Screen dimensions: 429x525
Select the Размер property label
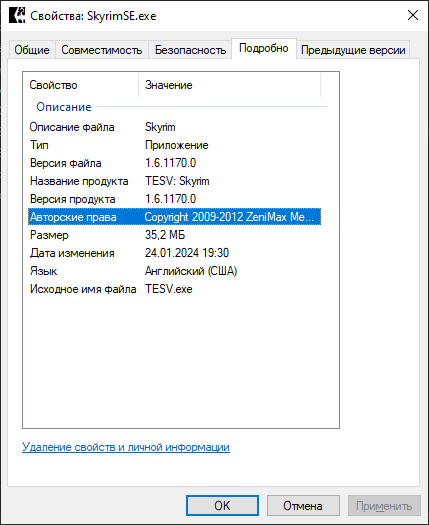[x=49, y=235]
